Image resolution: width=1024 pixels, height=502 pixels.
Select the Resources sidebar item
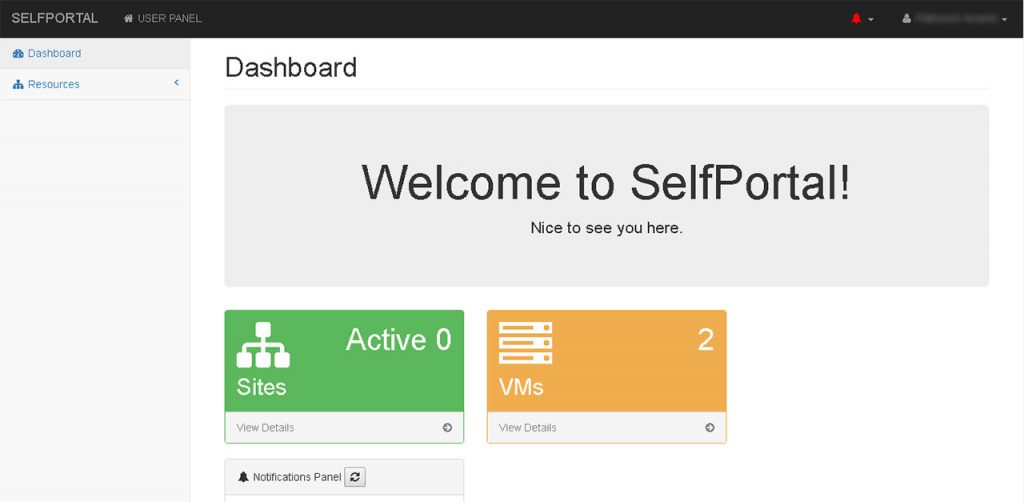coord(95,84)
